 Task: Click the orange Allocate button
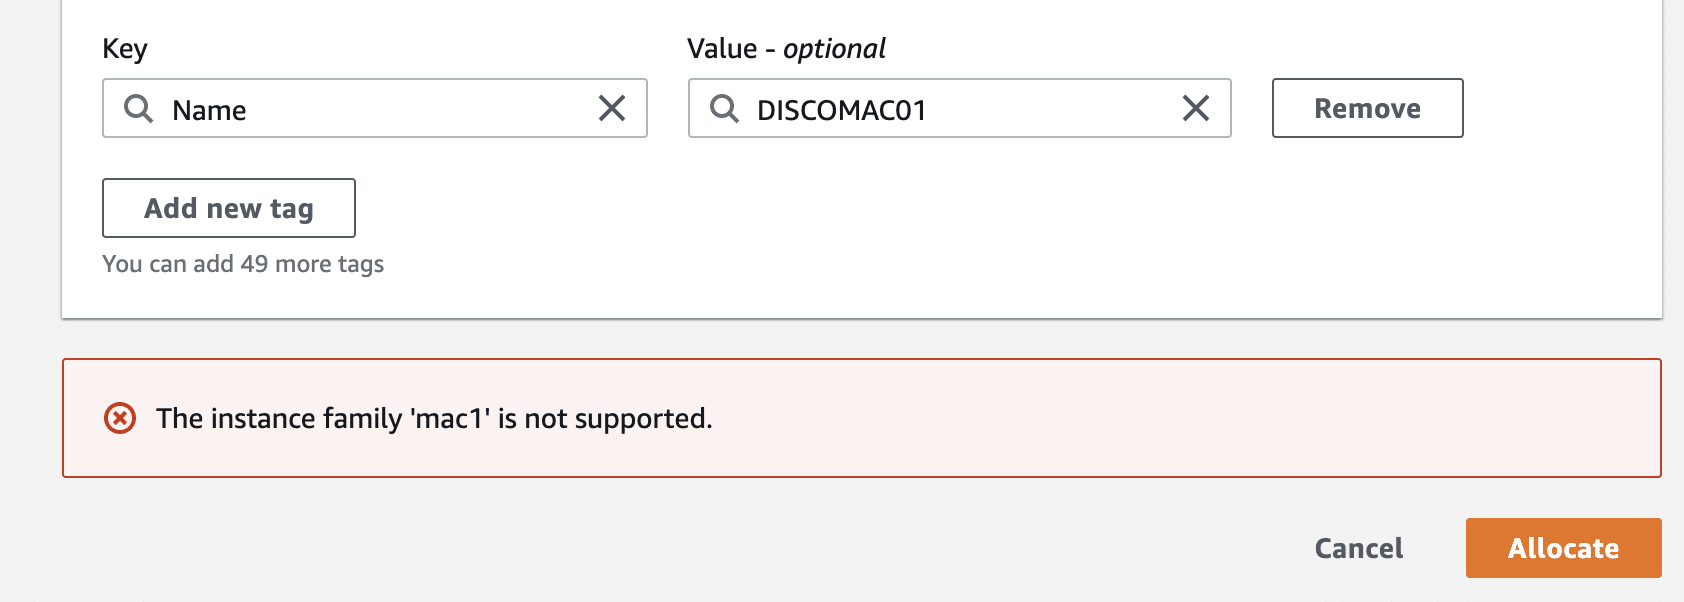(x=1563, y=548)
